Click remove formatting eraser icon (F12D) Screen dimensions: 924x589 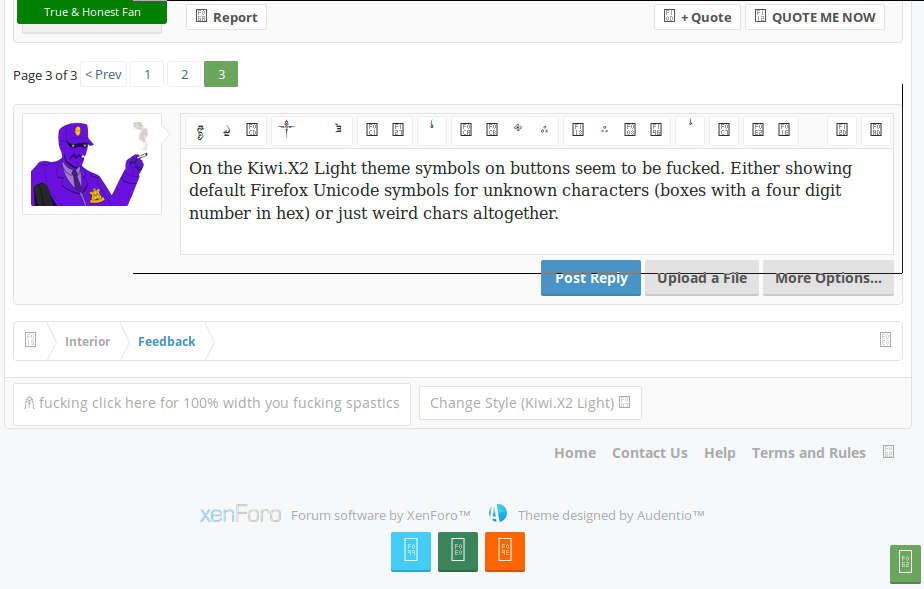pos(842,130)
